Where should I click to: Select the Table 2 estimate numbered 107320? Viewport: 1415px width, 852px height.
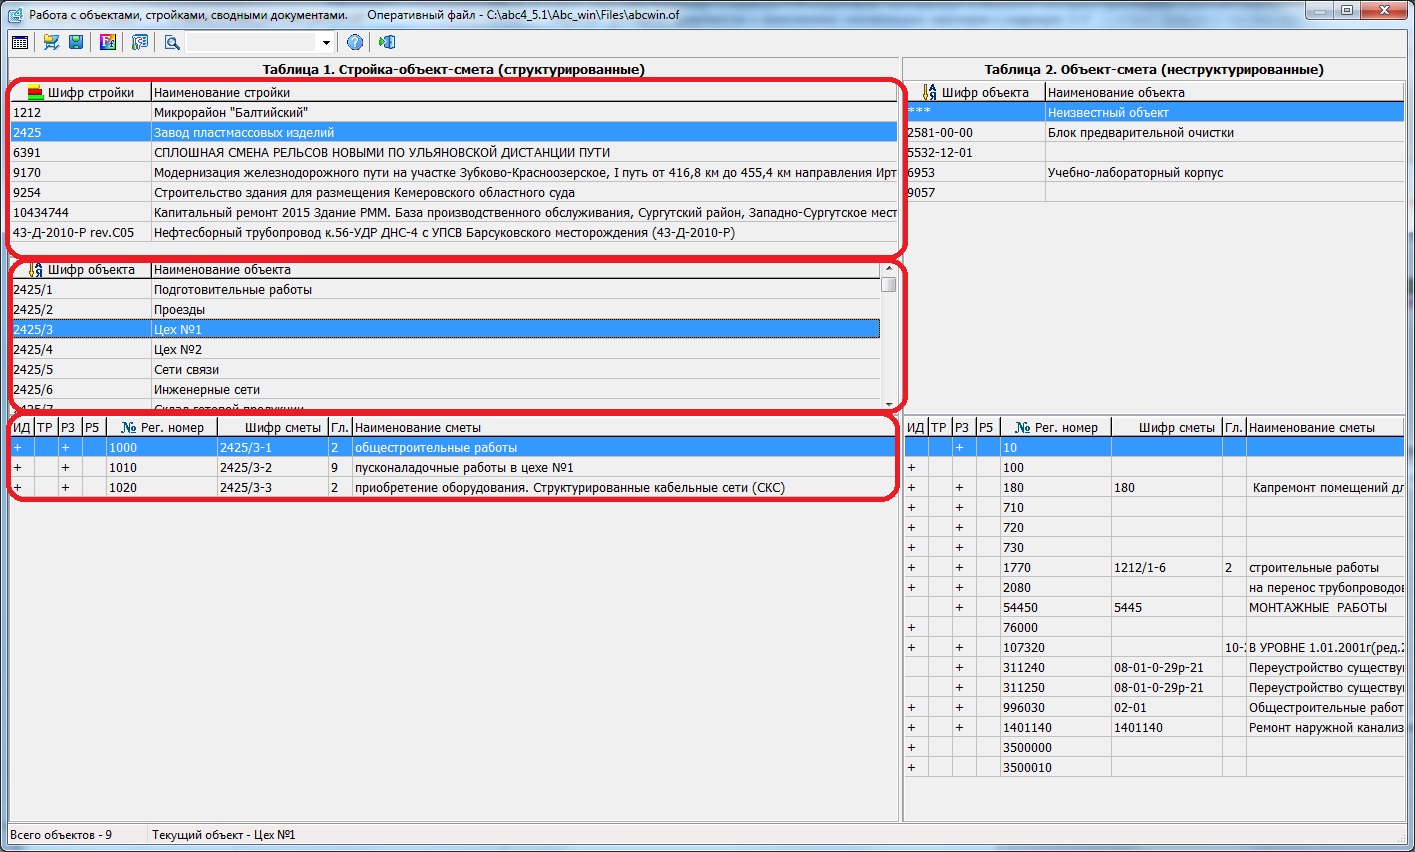coord(1154,647)
